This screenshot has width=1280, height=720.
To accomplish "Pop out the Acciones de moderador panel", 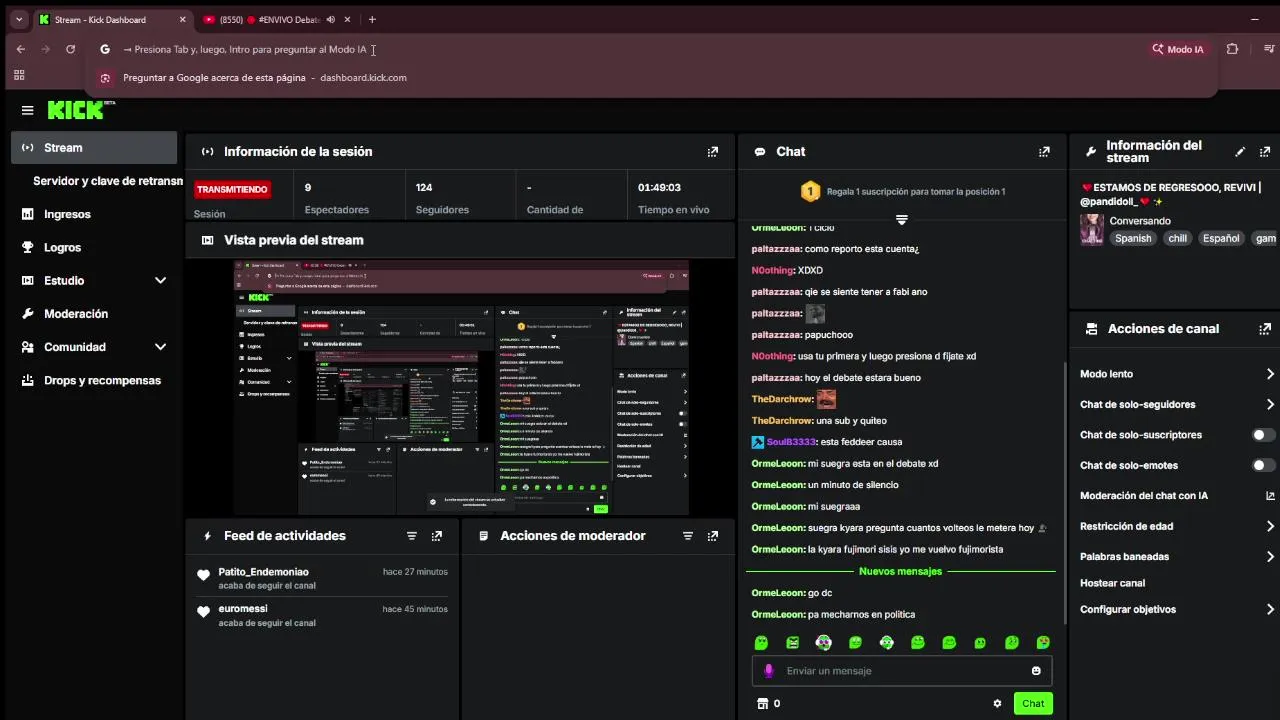I will pos(712,536).
